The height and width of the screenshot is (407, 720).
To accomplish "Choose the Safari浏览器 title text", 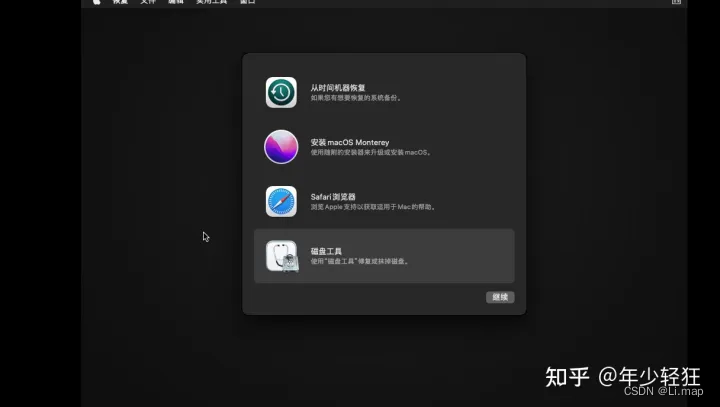I will (x=333, y=197).
